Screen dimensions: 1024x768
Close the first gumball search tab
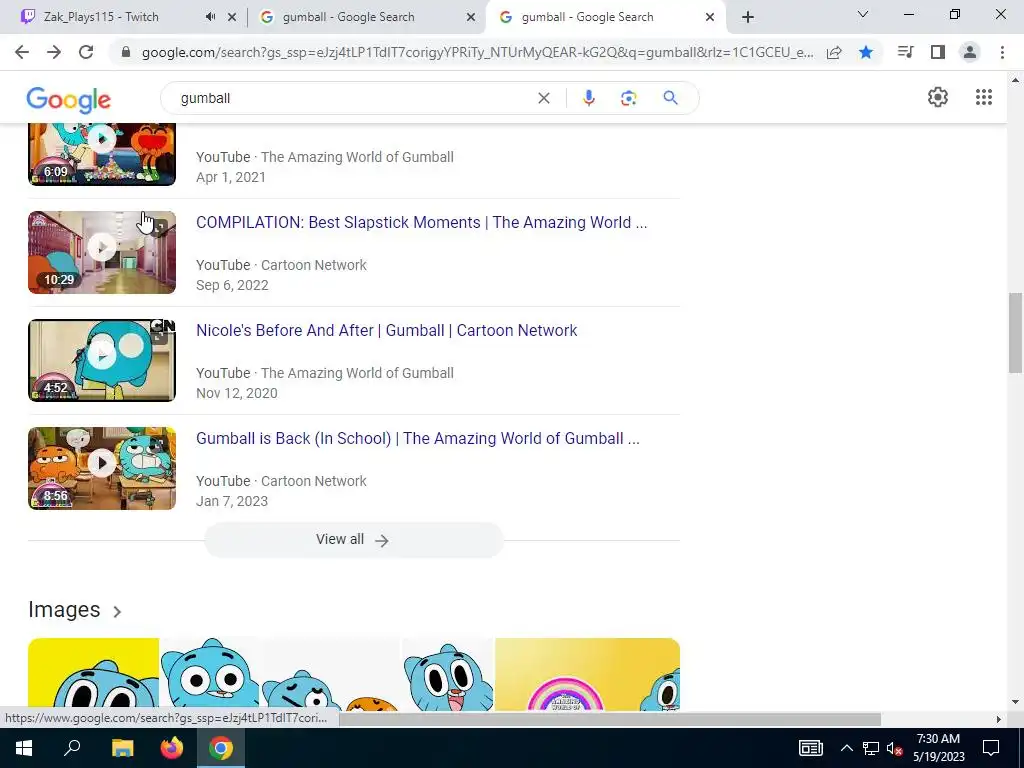(x=471, y=17)
